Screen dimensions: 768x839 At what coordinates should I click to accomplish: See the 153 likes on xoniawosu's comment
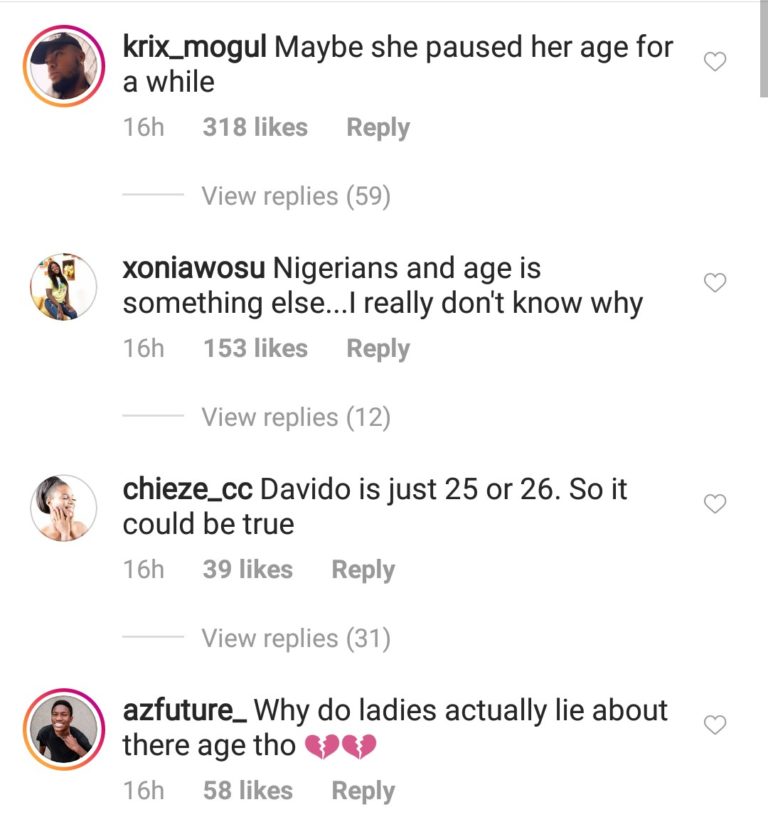pos(255,349)
